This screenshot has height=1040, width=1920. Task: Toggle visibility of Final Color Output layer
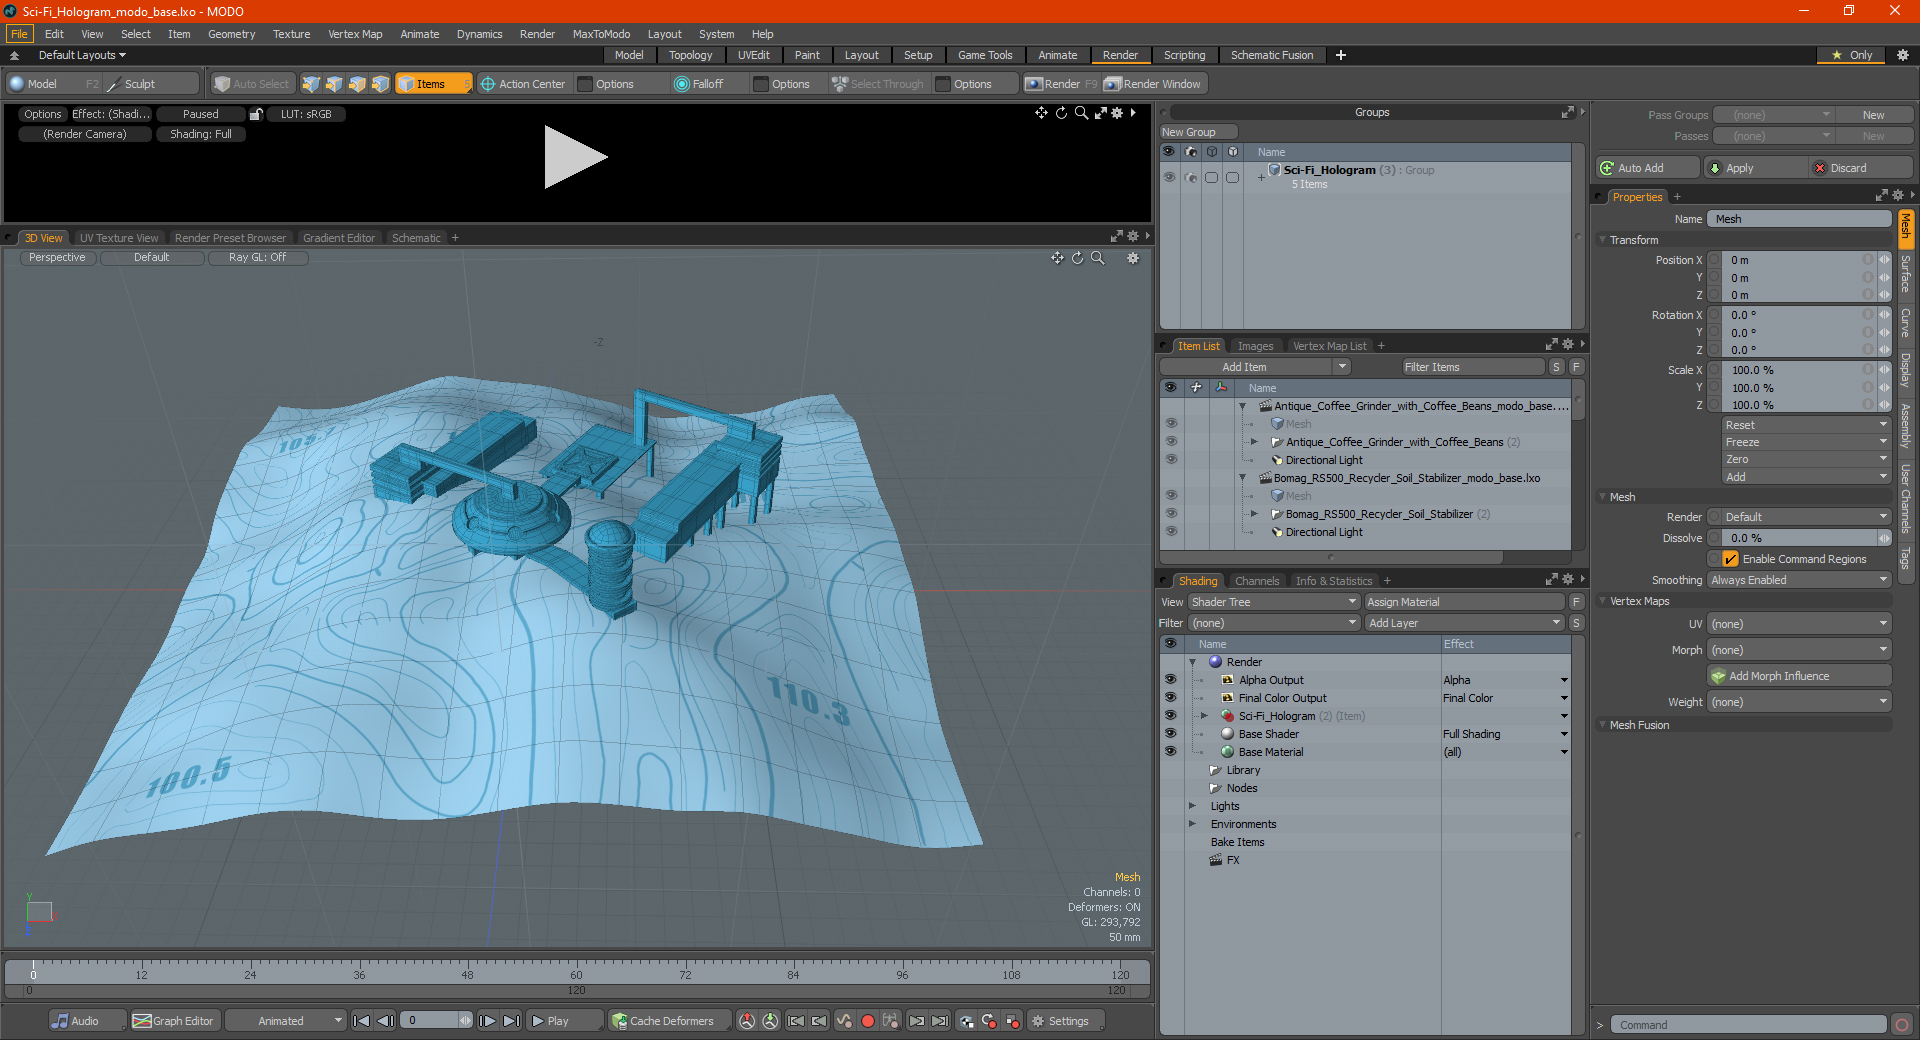point(1170,698)
